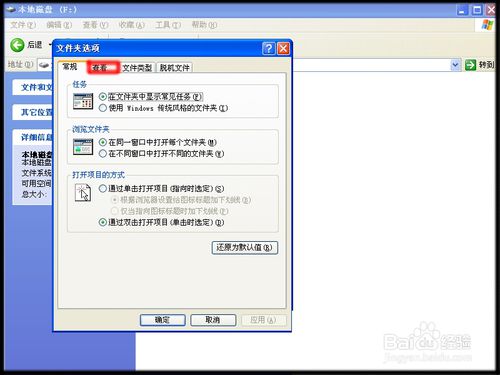Close the 文件夹选项 dialog with the X
The width and height of the screenshot is (500, 375).
(283, 49)
